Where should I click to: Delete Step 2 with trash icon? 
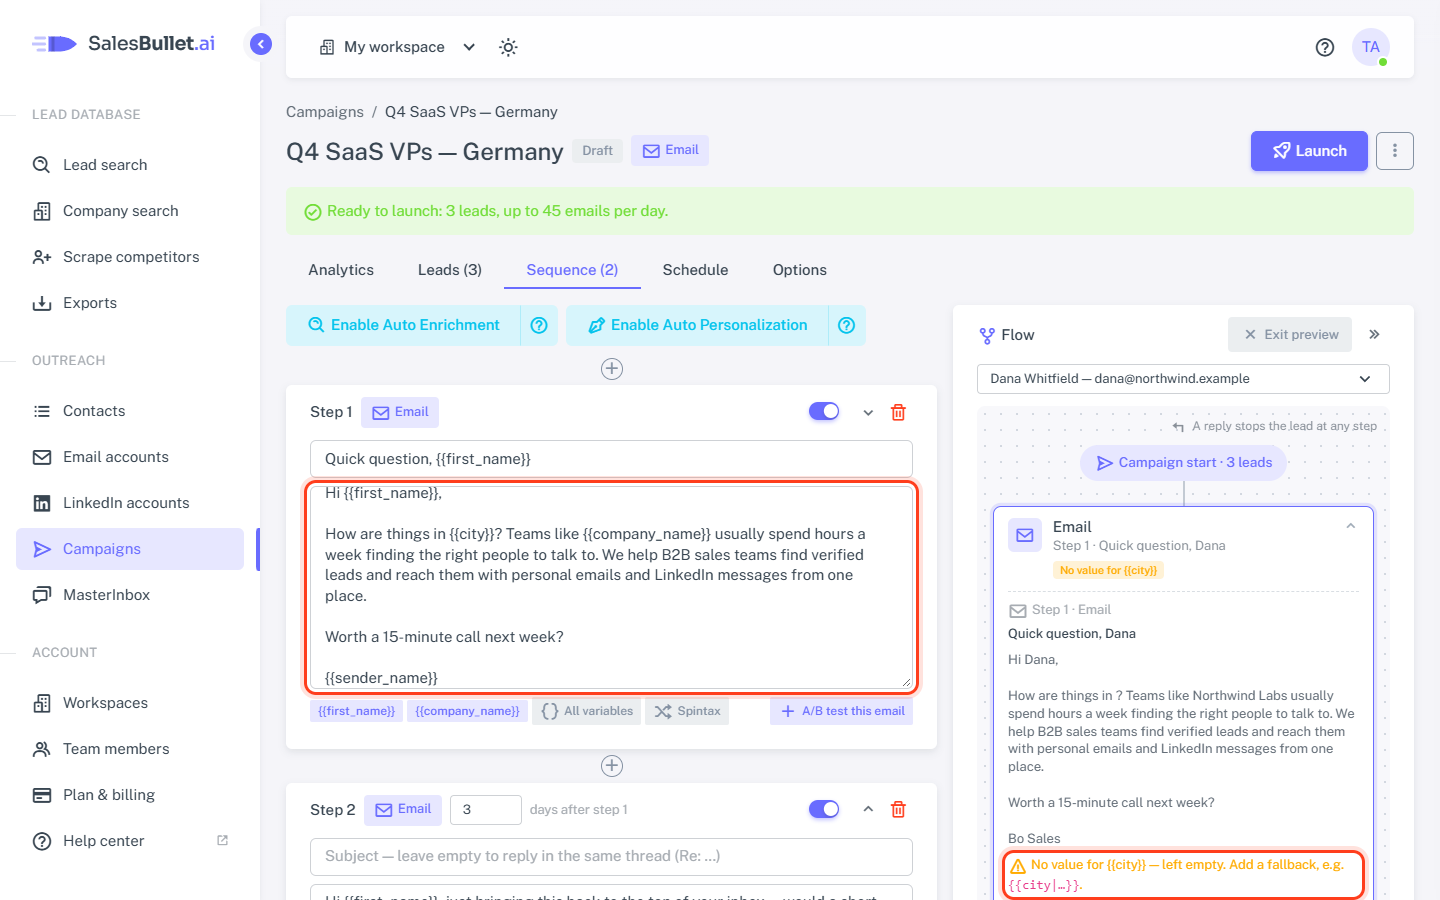click(x=898, y=809)
